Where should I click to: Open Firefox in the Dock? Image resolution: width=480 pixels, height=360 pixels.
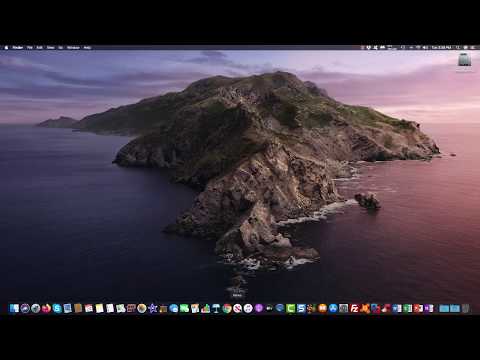click(x=46, y=308)
